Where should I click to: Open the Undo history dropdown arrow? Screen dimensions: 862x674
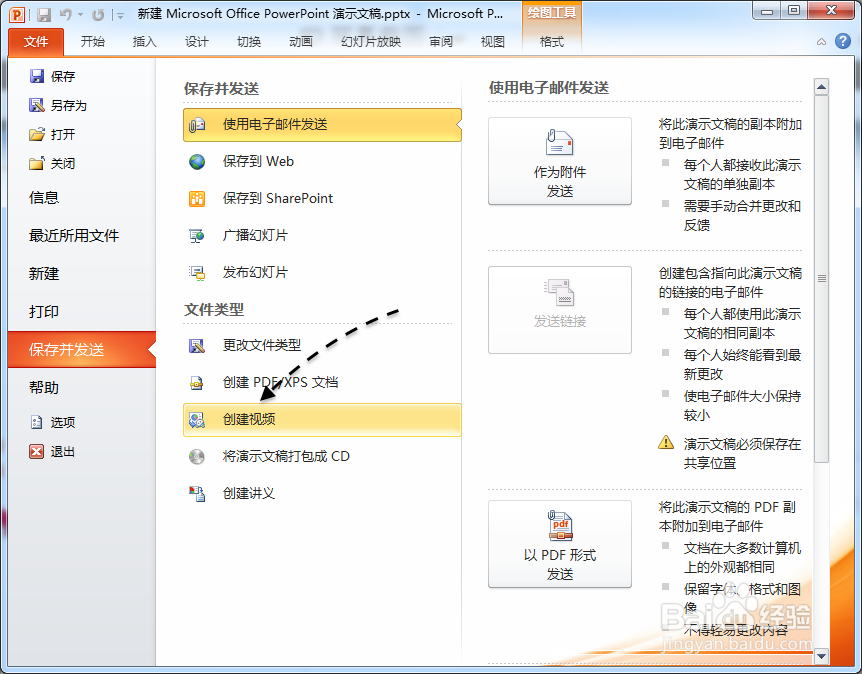(81, 15)
